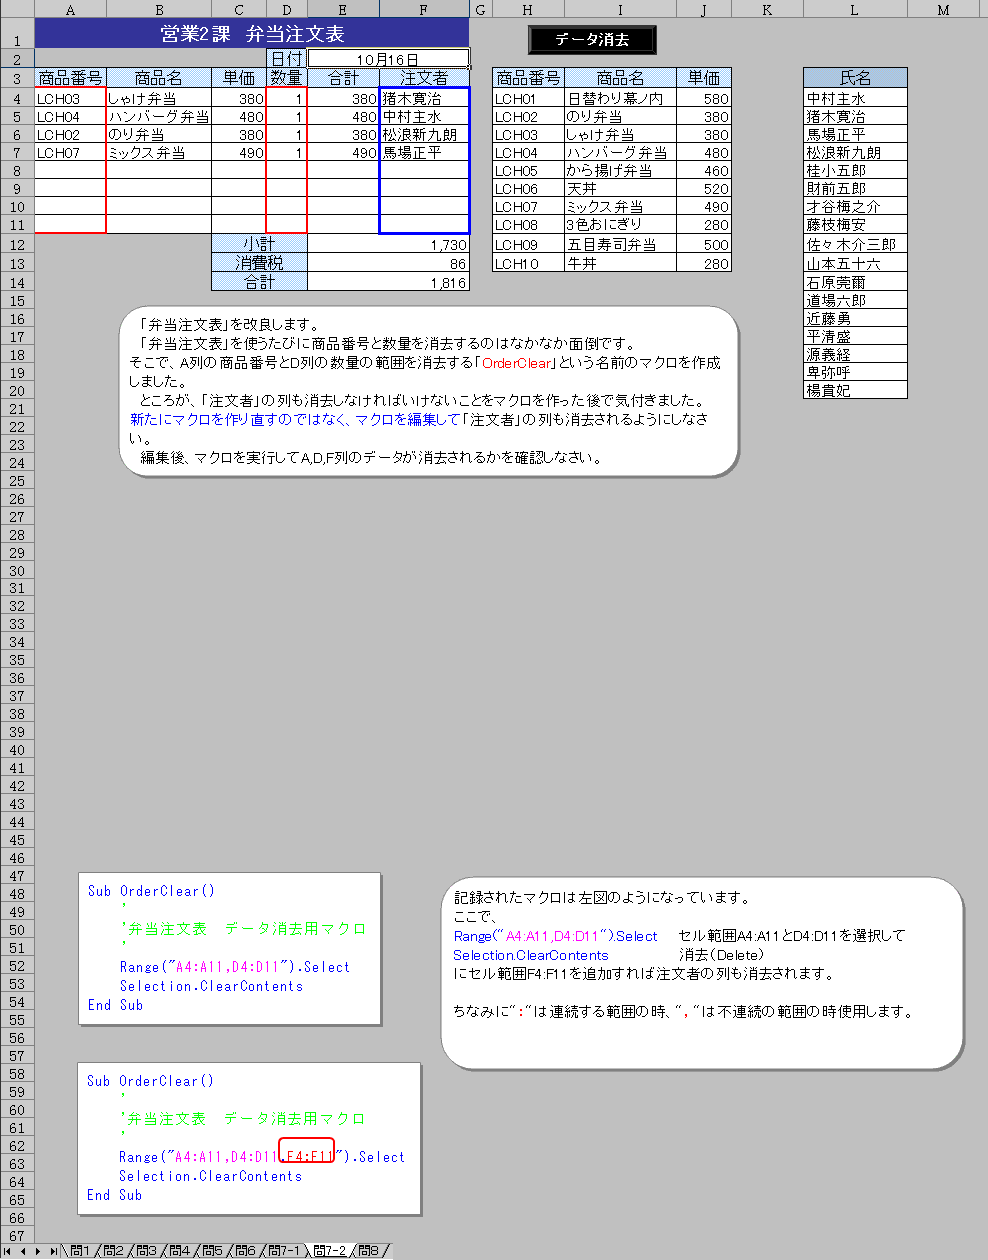Click 卑弥呼 in the name list

coord(855,372)
